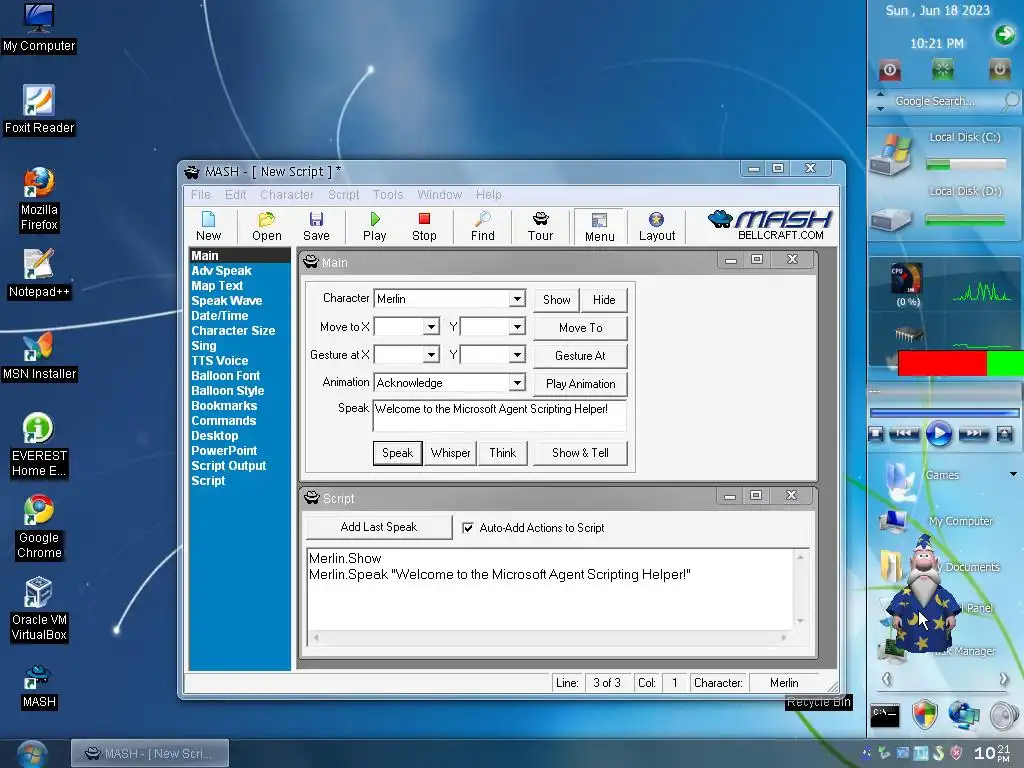Click the media player play button
The height and width of the screenshot is (768, 1024).
click(938, 434)
